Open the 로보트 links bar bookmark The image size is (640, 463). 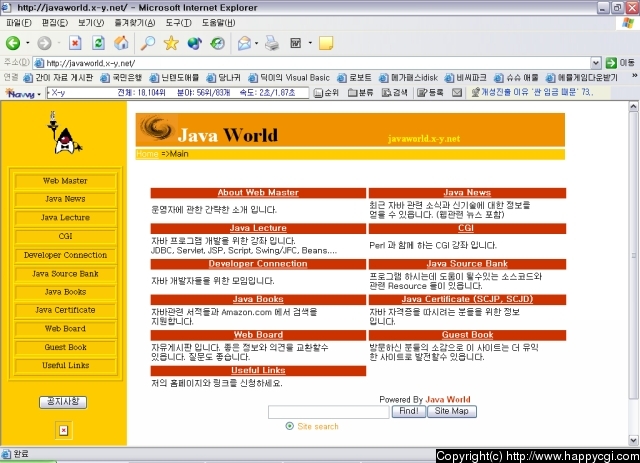point(355,78)
